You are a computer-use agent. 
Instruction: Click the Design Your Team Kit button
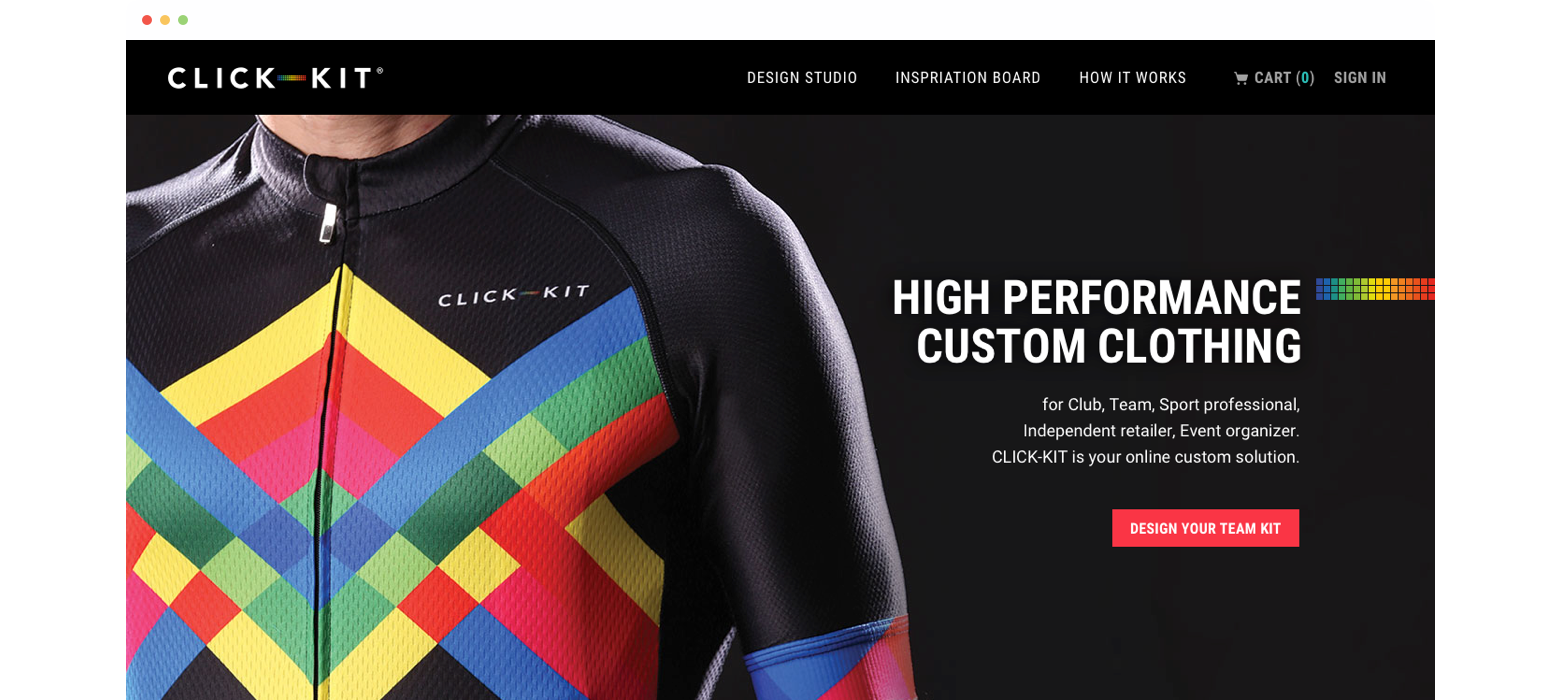point(1205,528)
